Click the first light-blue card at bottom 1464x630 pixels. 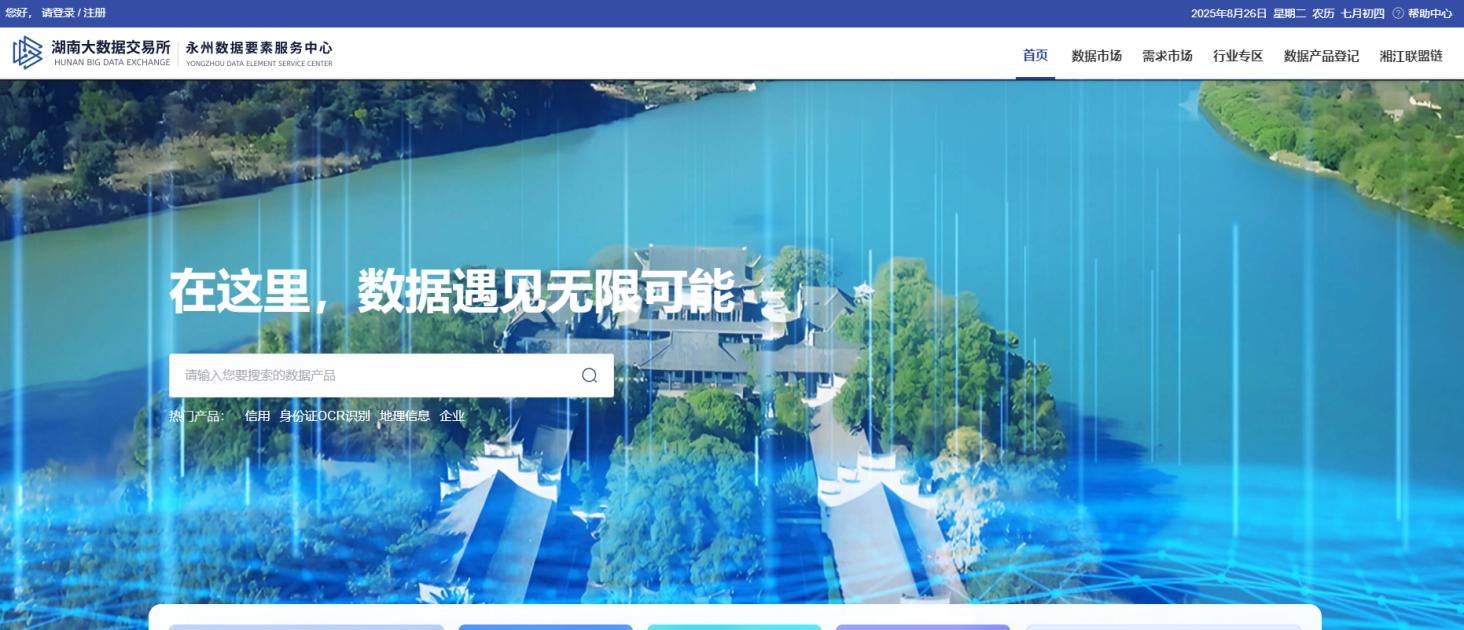coord(306,626)
